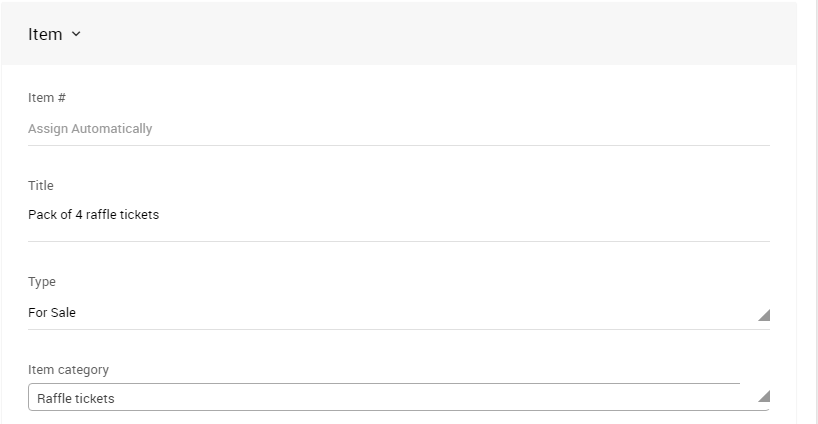Click the Type field label
The width and height of the screenshot is (818, 424).
click(x=42, y=282)
